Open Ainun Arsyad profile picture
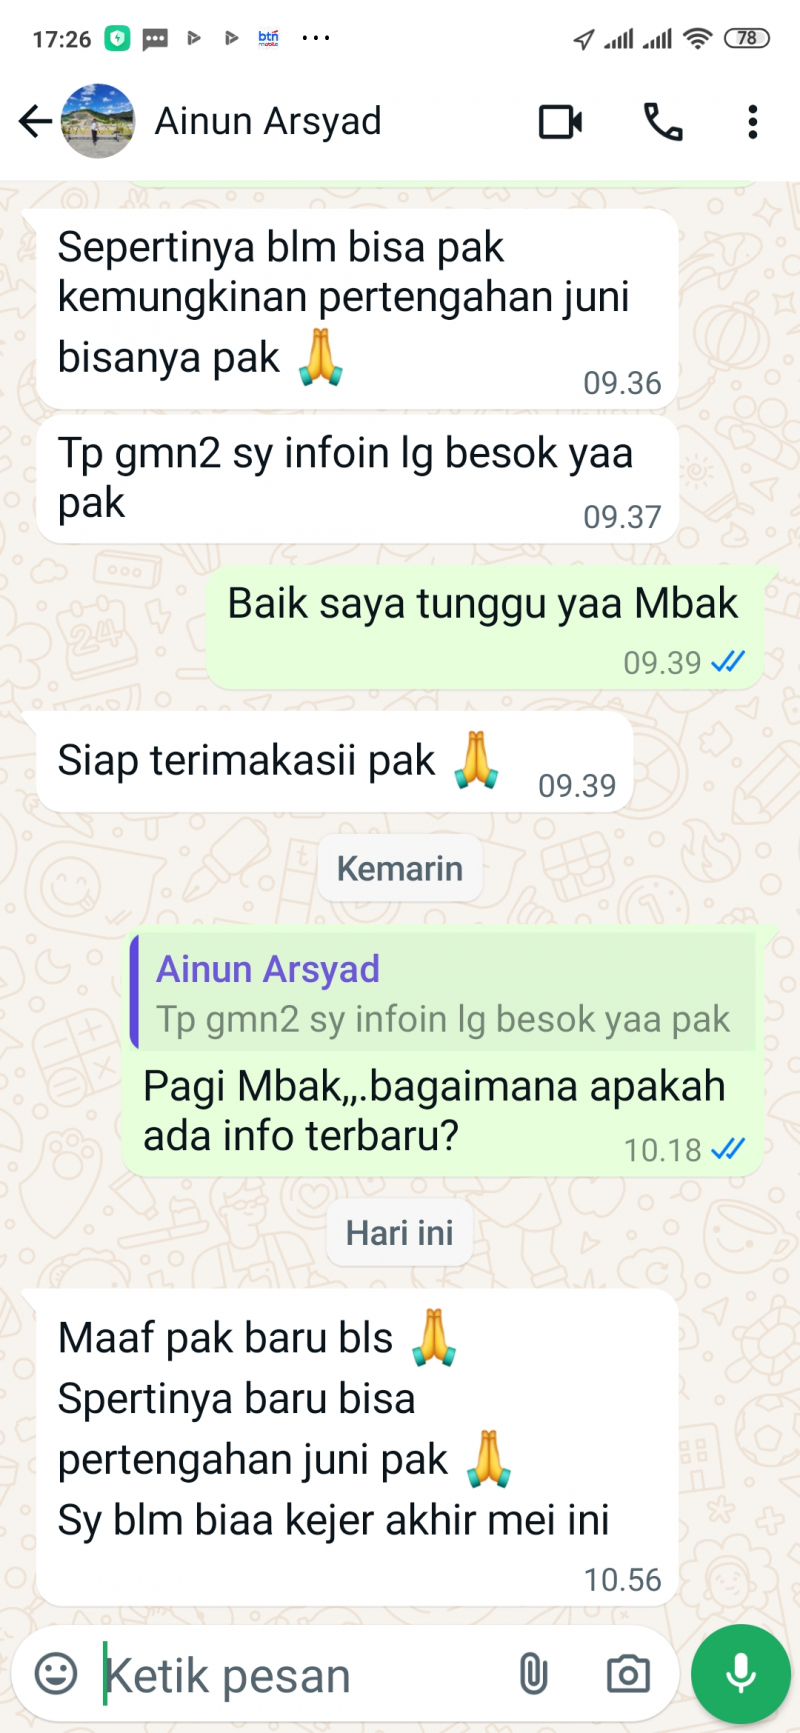The height and width of the screenshot is (1733, 800). click(x=98, y=121)
